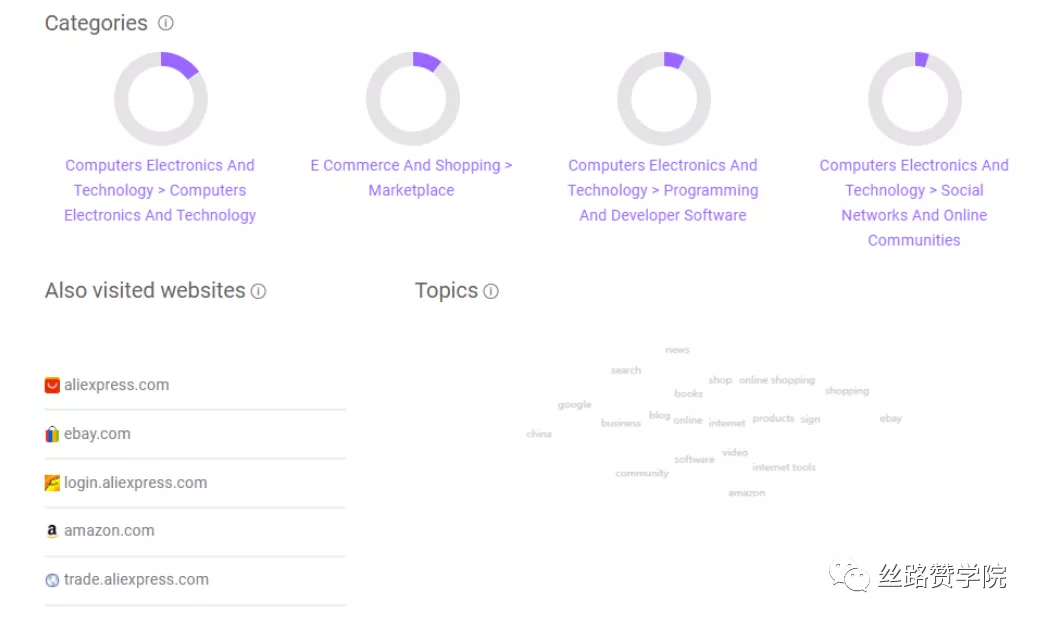
Task: Visit the login.aliexpress.com link
Action: [135, 483]
